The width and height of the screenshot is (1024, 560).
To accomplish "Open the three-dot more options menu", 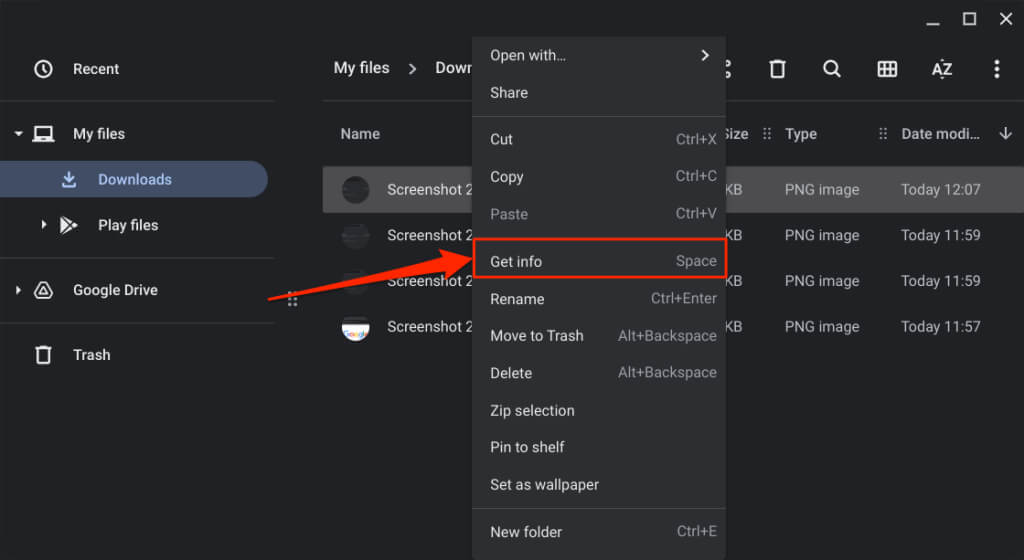I will tap(996, 69).
